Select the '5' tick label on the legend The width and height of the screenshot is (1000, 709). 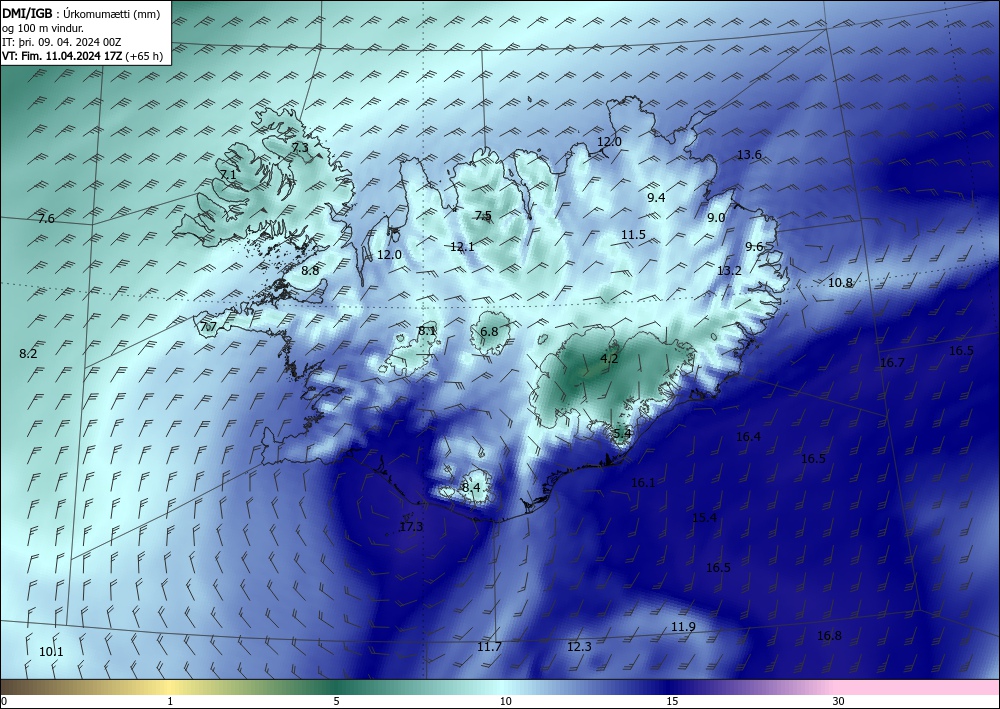click(x=336, y=702)
